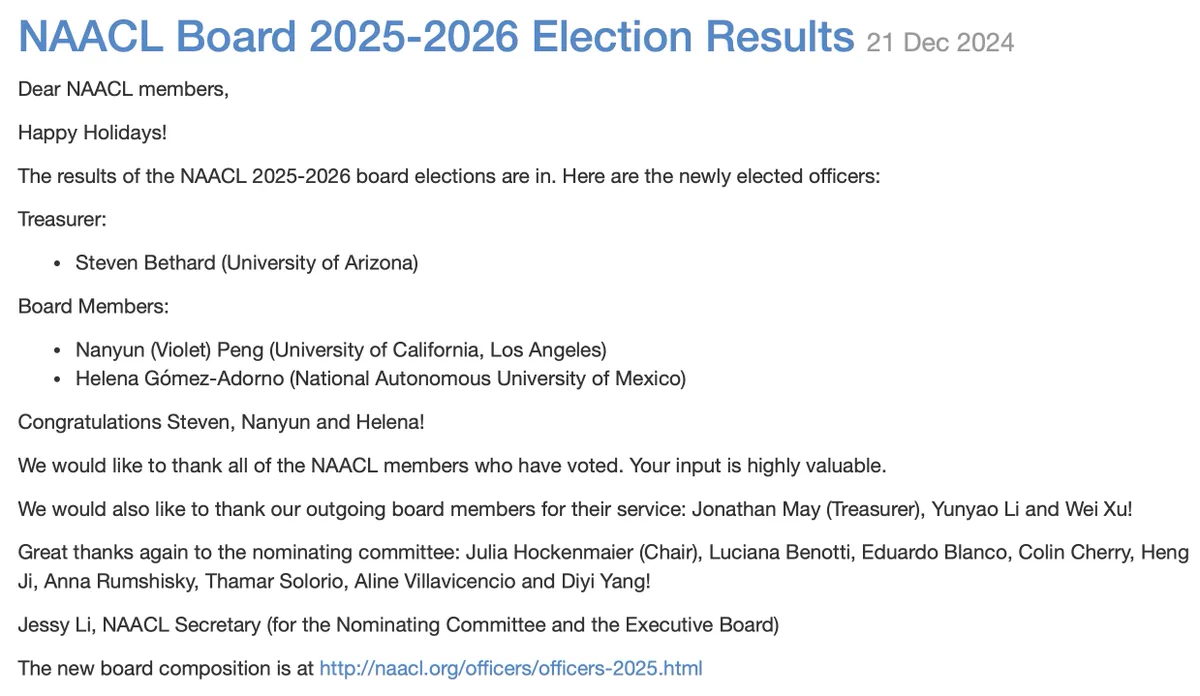
Task: Open the naacl.org officers-2025 link
Action: [511, 668]
